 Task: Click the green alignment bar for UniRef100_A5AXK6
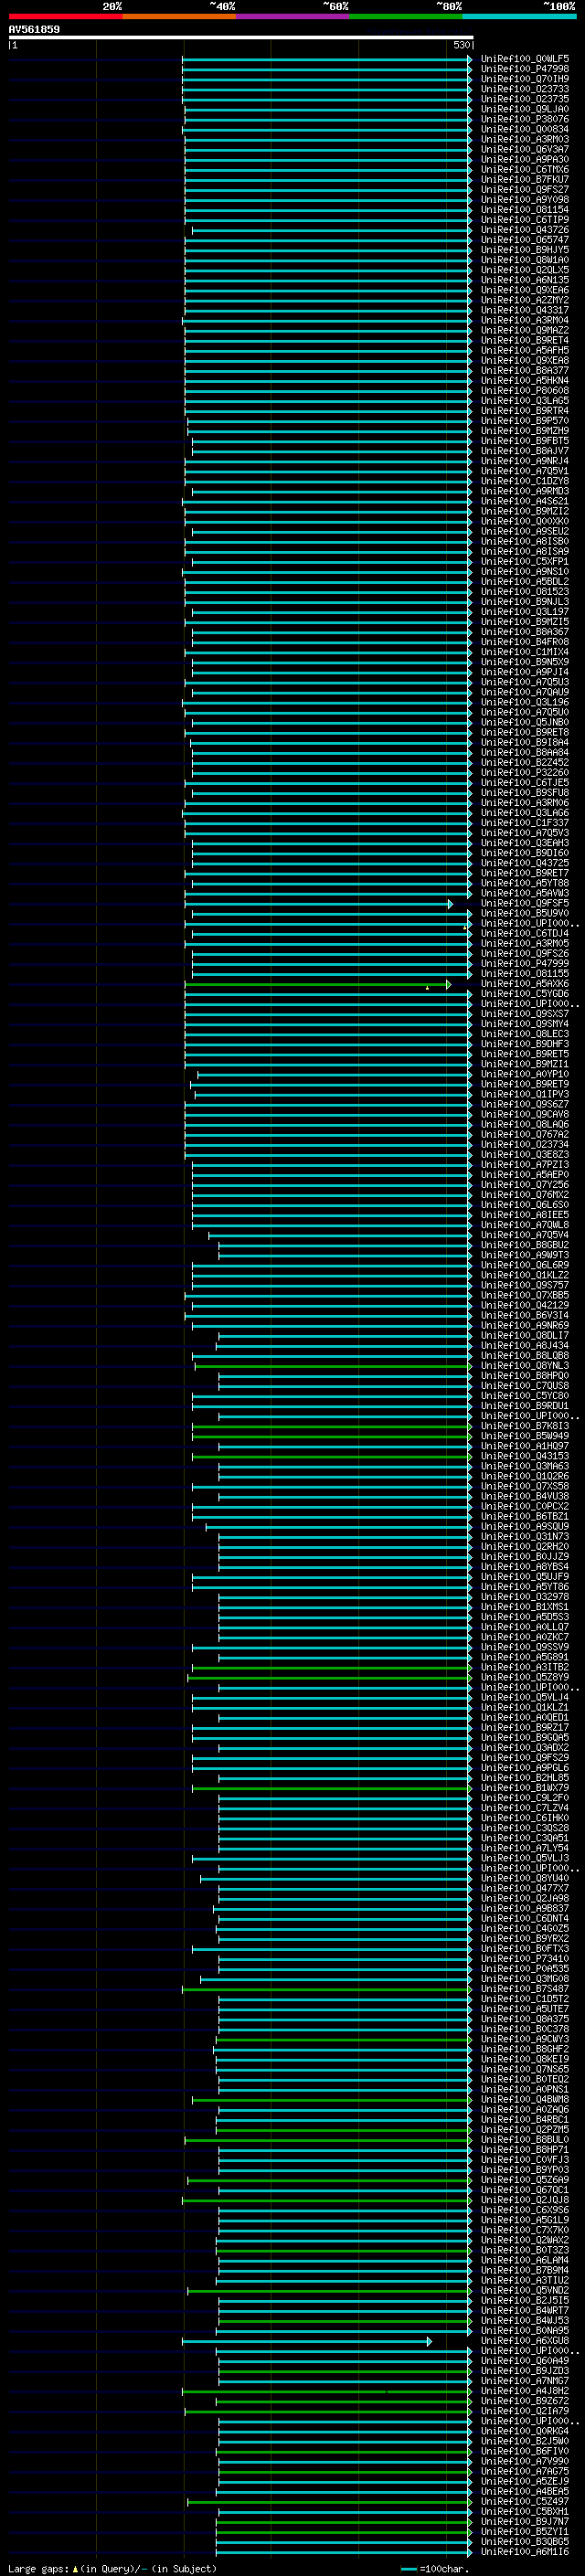pos(317,985)
